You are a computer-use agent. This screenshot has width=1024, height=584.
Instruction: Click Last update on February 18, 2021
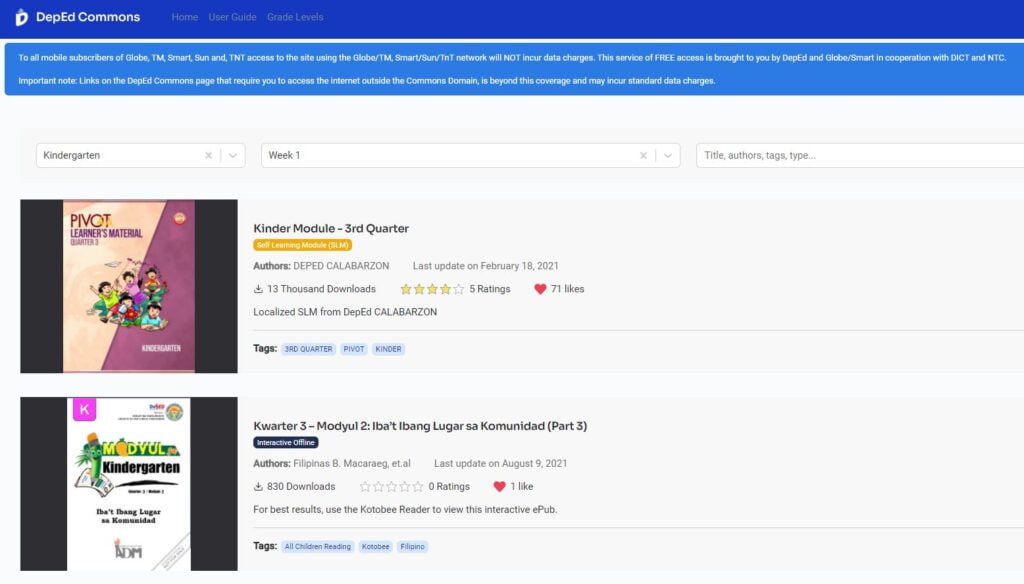pyautogui.click(x=486, y=266)
